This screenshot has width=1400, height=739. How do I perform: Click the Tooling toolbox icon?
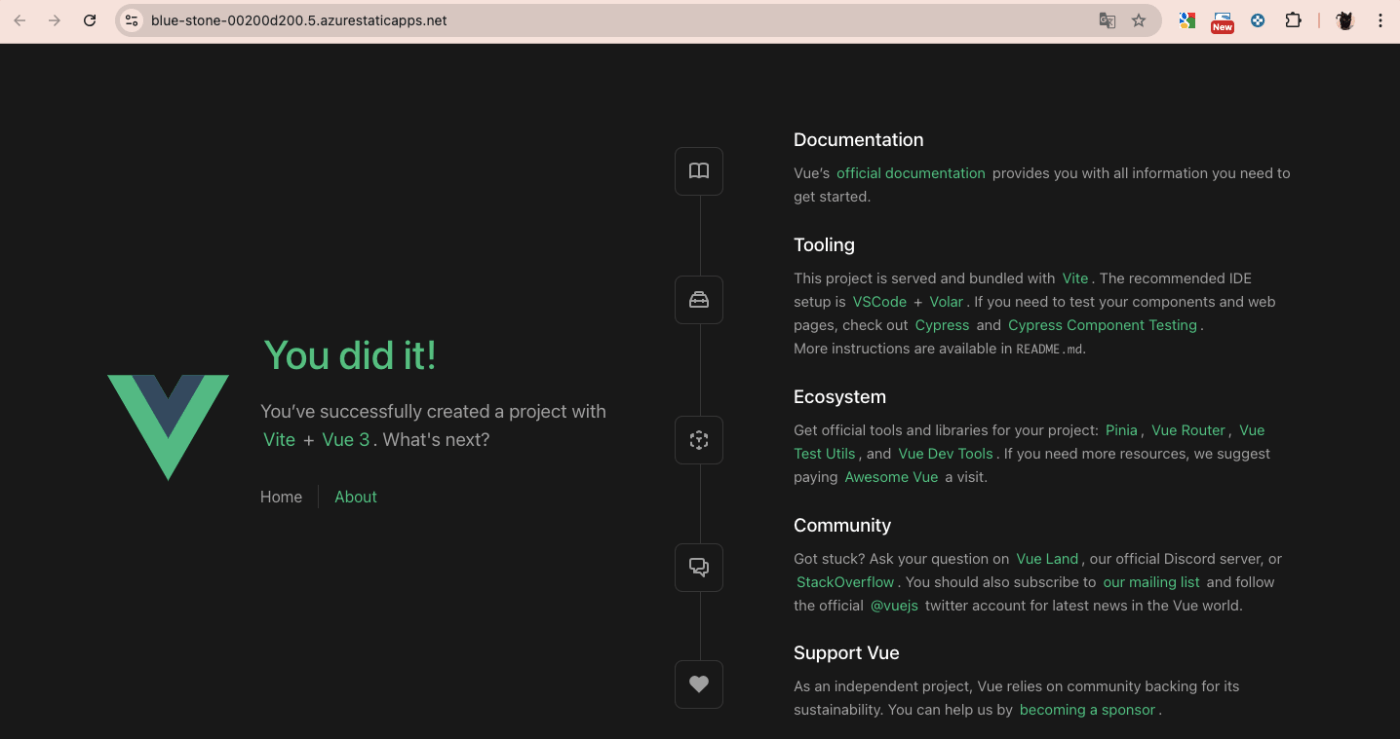699,300
